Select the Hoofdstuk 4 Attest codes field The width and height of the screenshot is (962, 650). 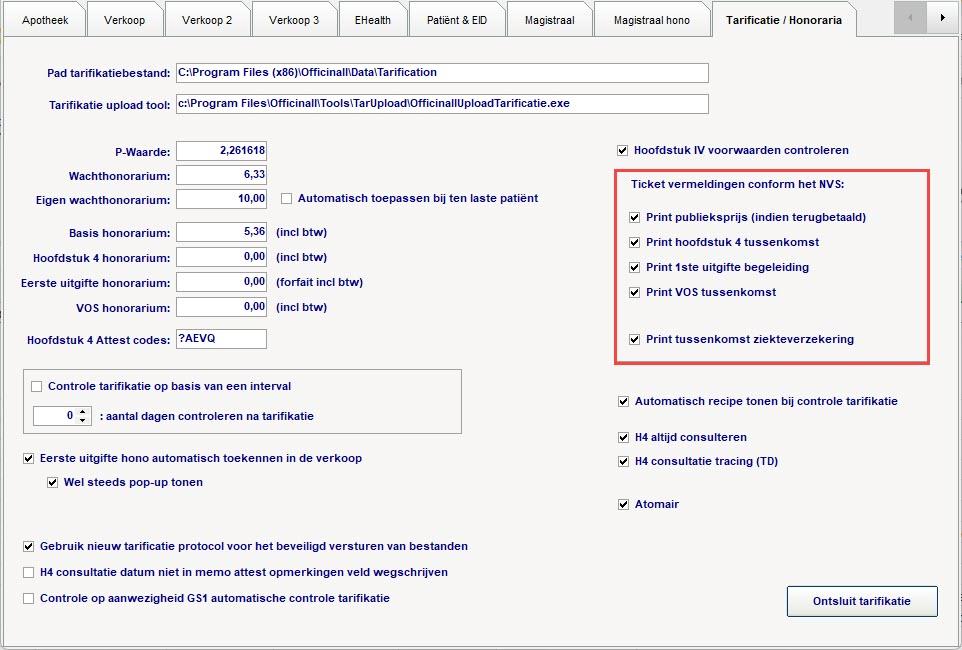coord(220,339)
